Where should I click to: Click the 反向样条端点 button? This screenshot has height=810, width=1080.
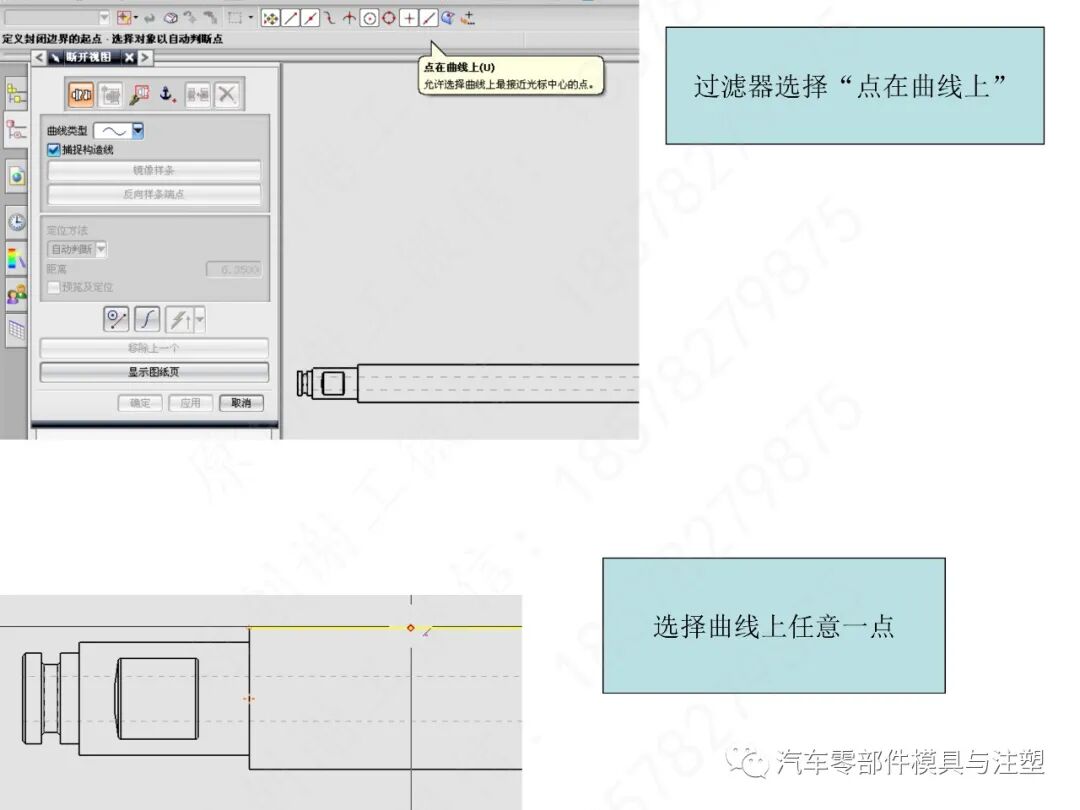(x=154, y=194)
